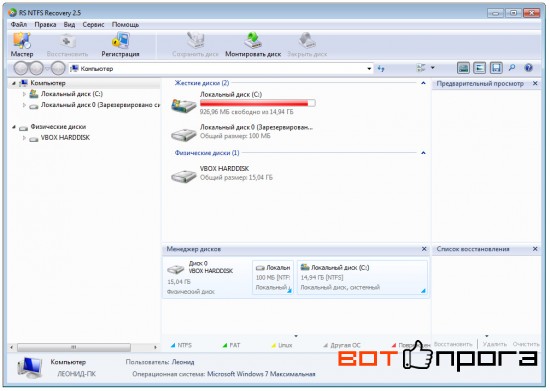550x391 pixels.
Task: Click the Закрыть диск toolbar icon
Action: (x=307, y=41)
